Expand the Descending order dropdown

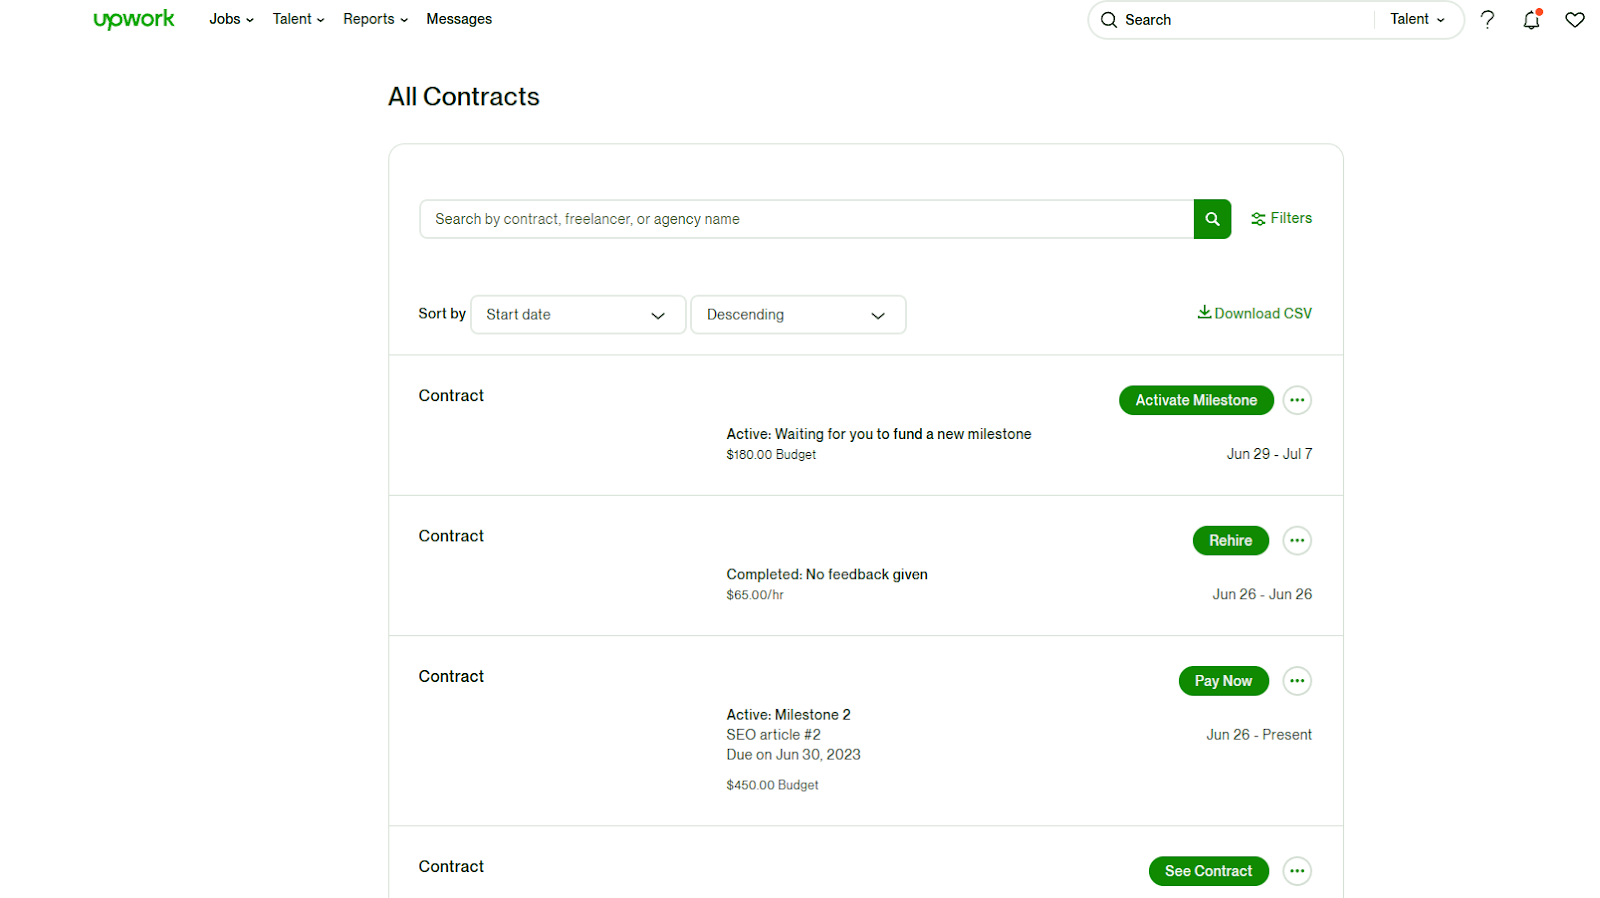click(x=797, y=315)
